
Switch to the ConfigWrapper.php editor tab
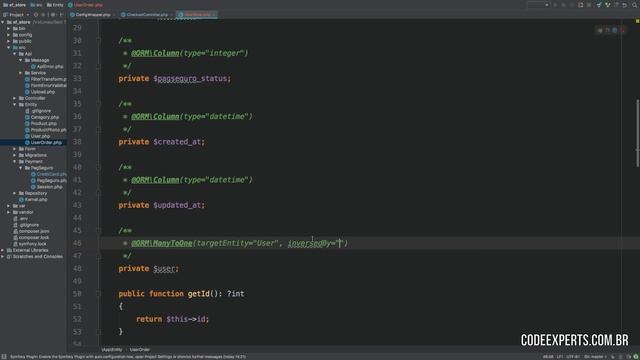click(x=93, y=15)
